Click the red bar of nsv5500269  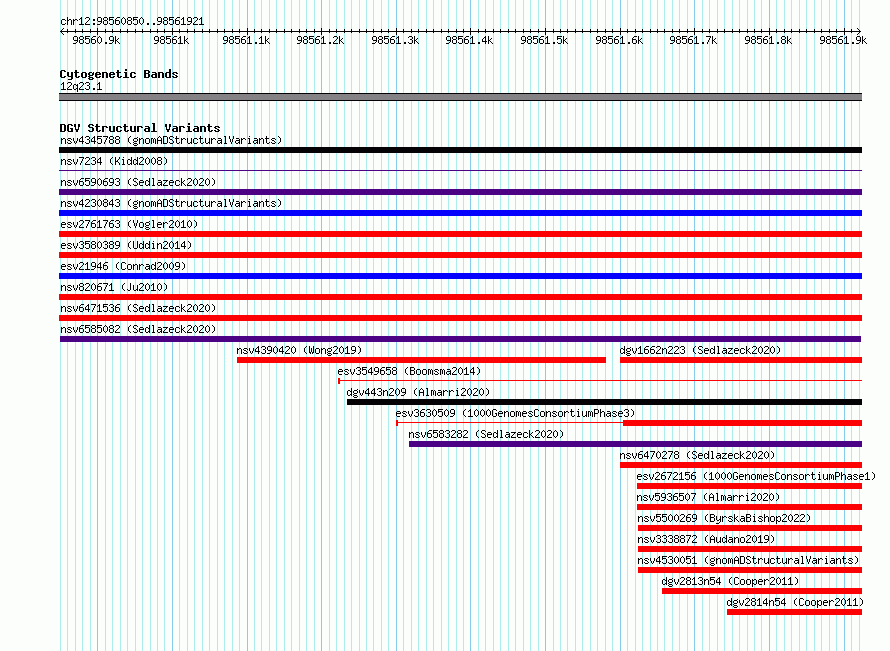click(750, 528)
